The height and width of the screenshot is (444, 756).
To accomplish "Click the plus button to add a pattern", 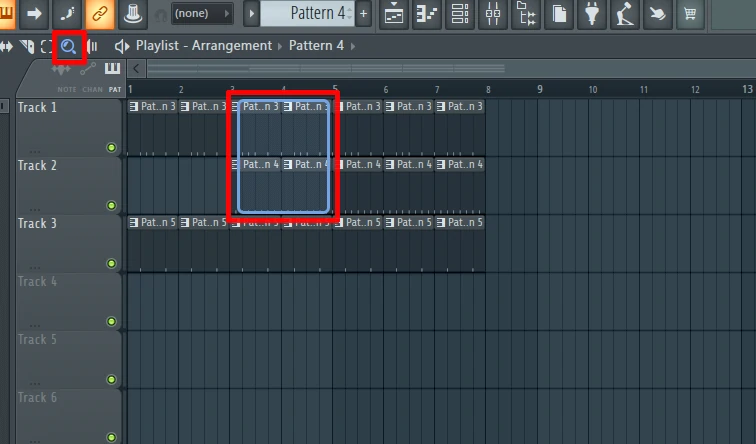I will pos(363,14).
